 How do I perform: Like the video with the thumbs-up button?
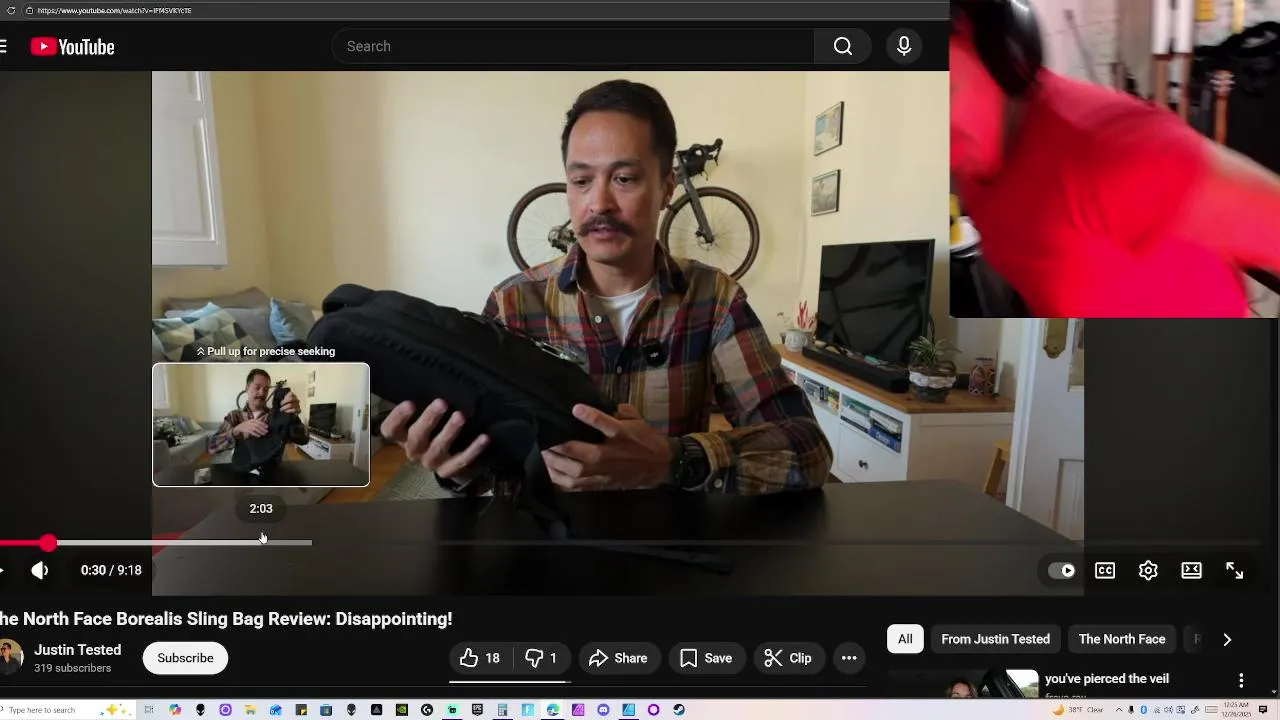point(480,658)
